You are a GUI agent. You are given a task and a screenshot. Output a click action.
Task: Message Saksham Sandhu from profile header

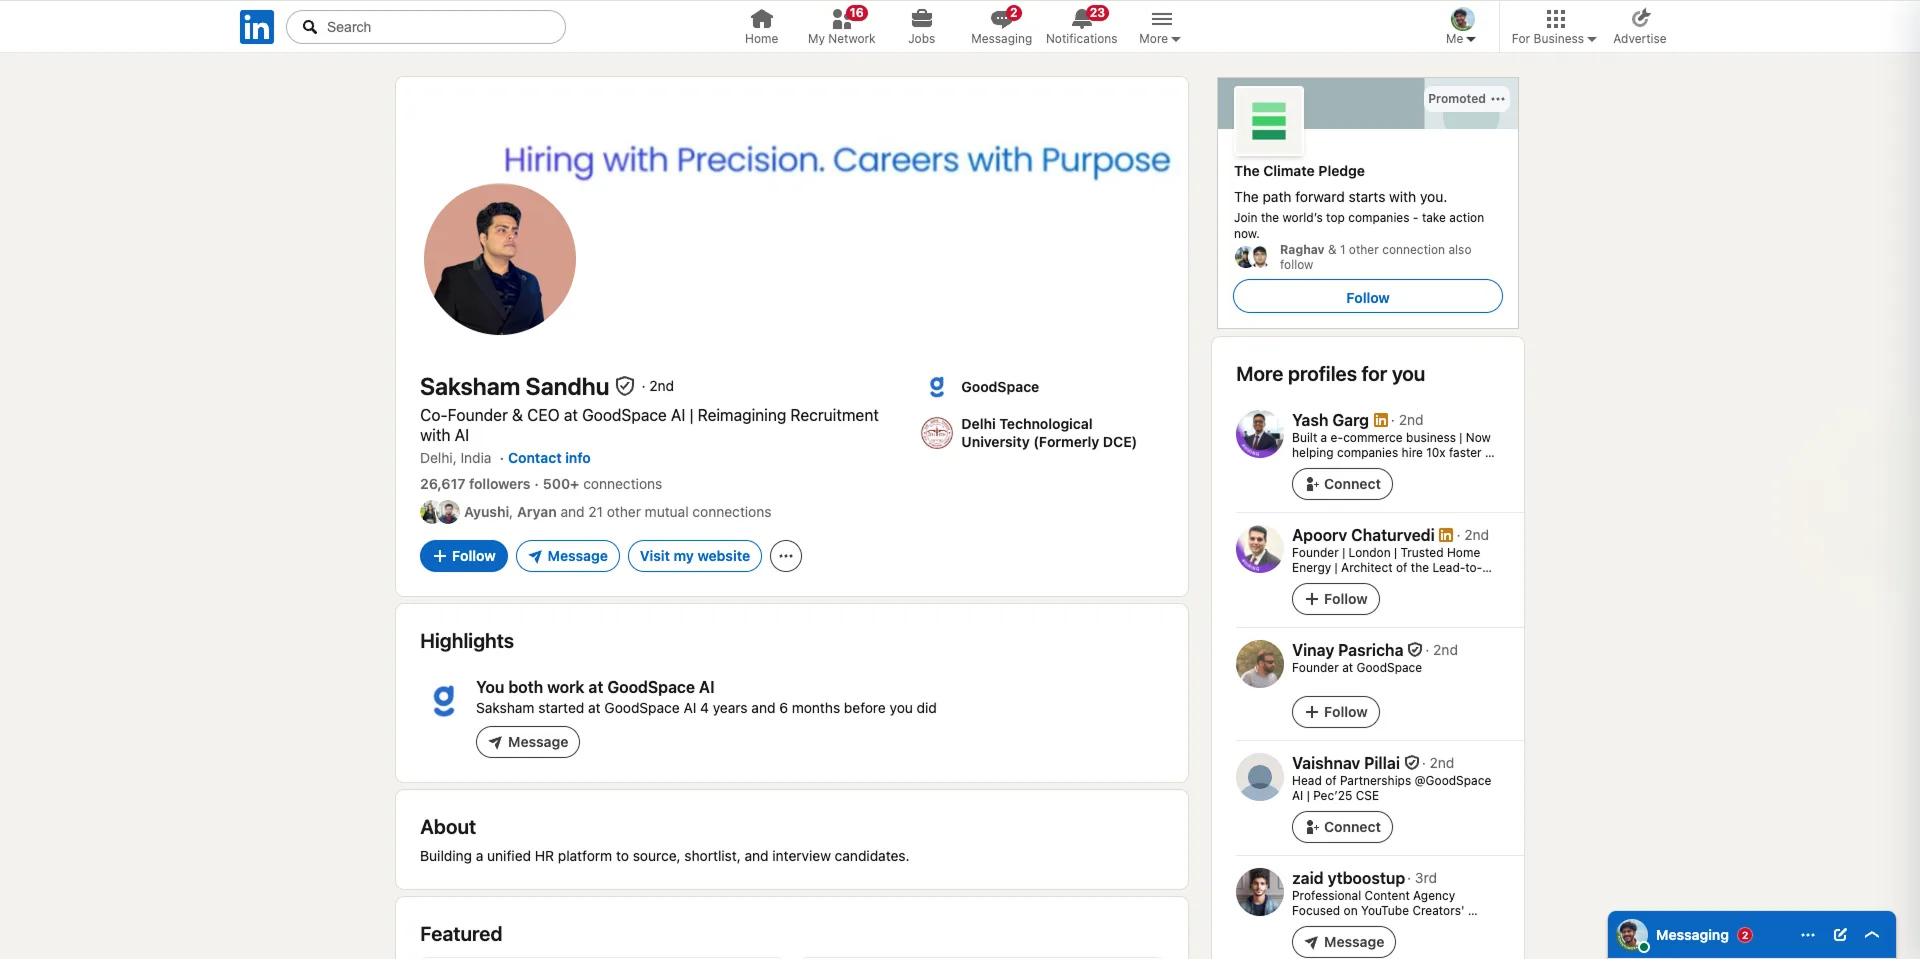[568, 556]
